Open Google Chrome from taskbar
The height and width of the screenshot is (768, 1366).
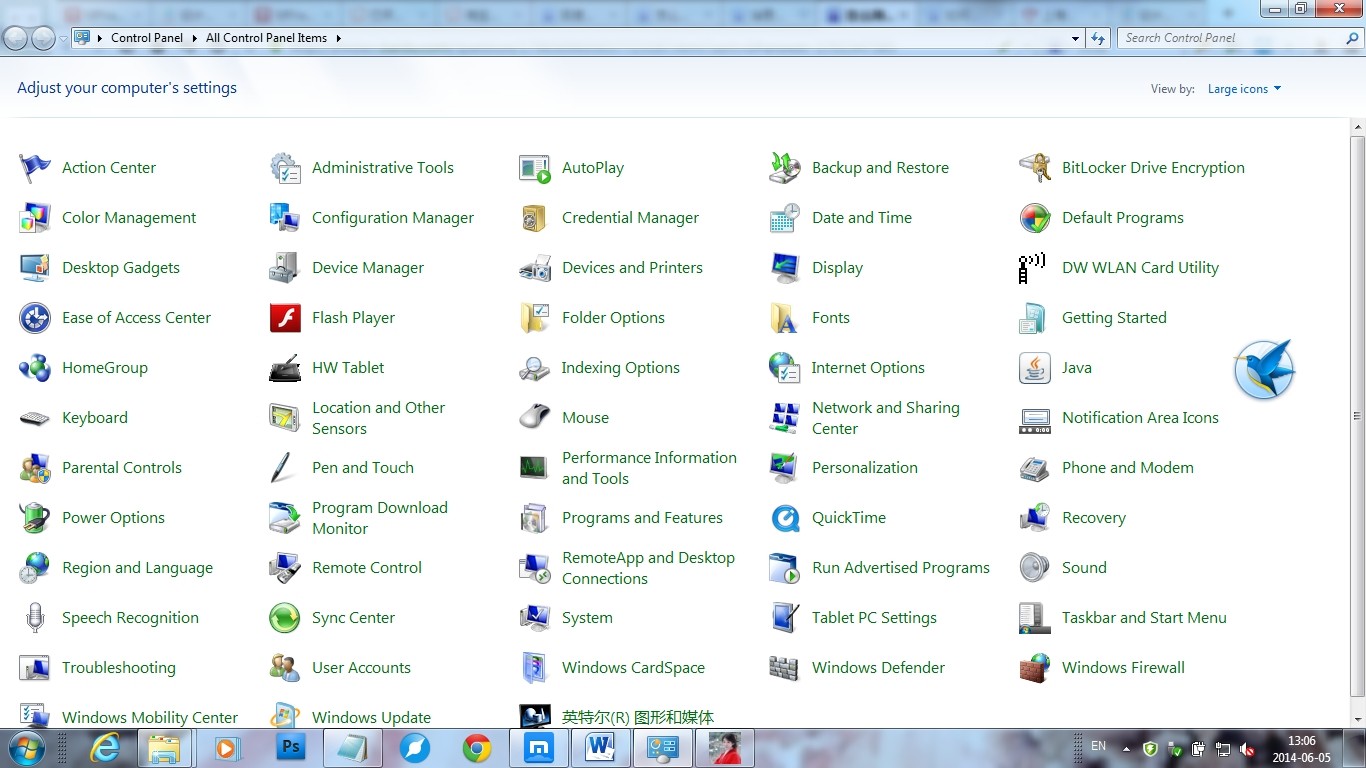point(477,748)
